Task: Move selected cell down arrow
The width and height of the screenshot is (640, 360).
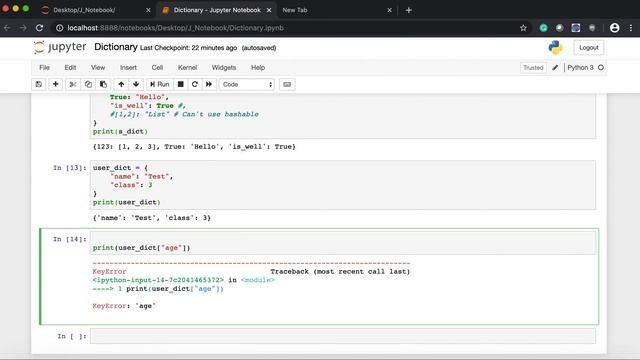Action: [x=136, y=84]
